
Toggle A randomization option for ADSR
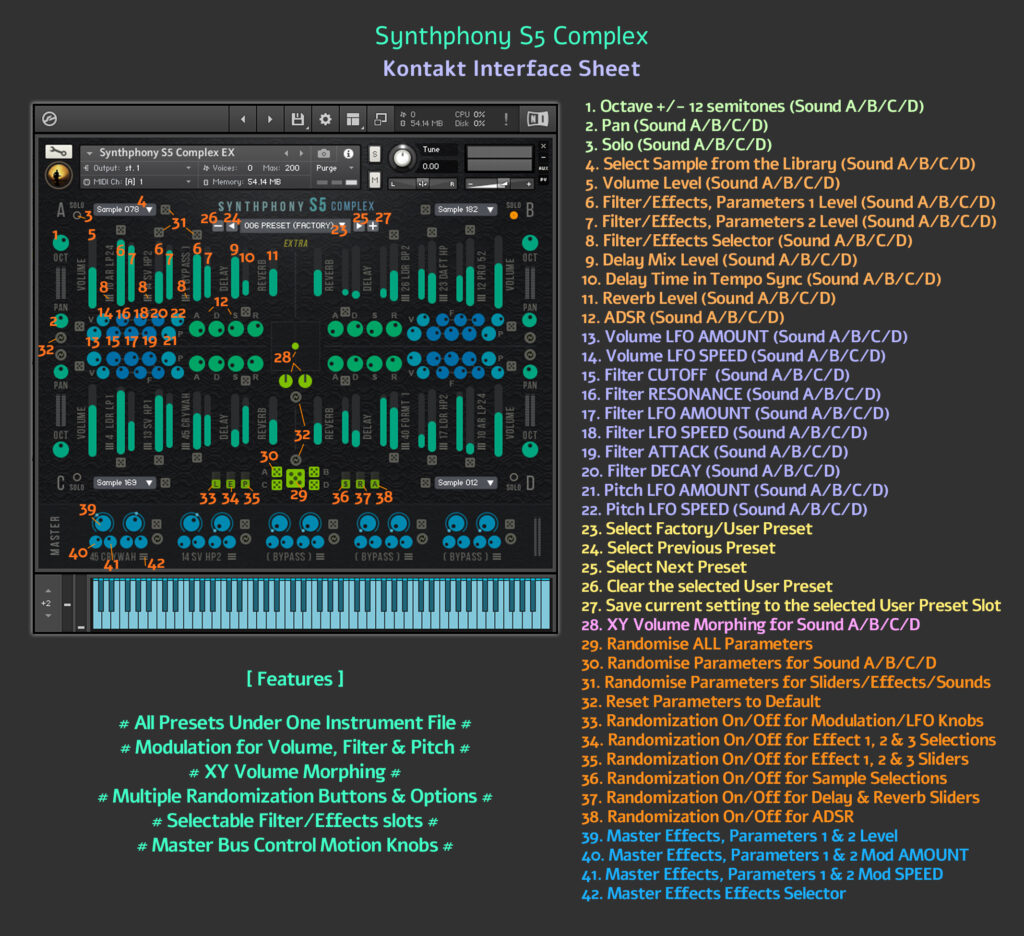click(x=375, y=484)
